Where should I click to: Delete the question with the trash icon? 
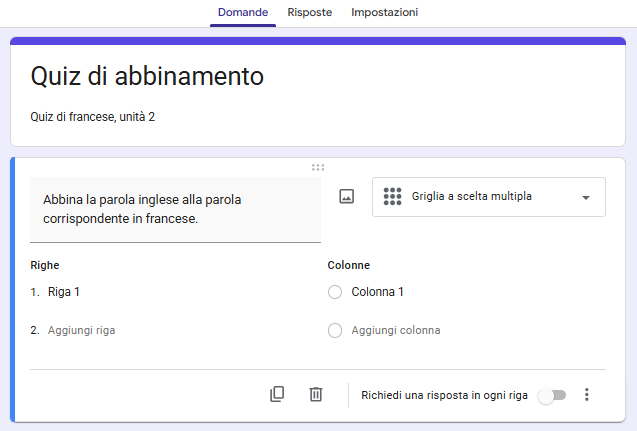(316, 394)
